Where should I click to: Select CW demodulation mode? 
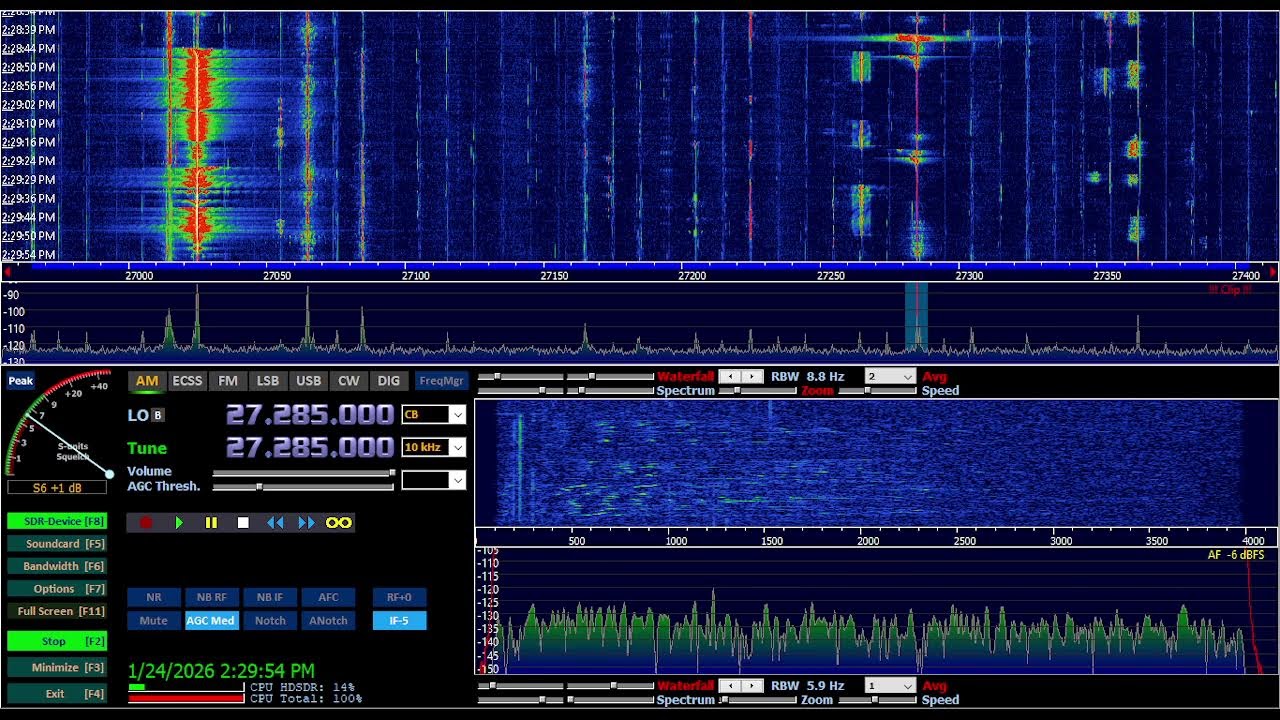(349, 381)
